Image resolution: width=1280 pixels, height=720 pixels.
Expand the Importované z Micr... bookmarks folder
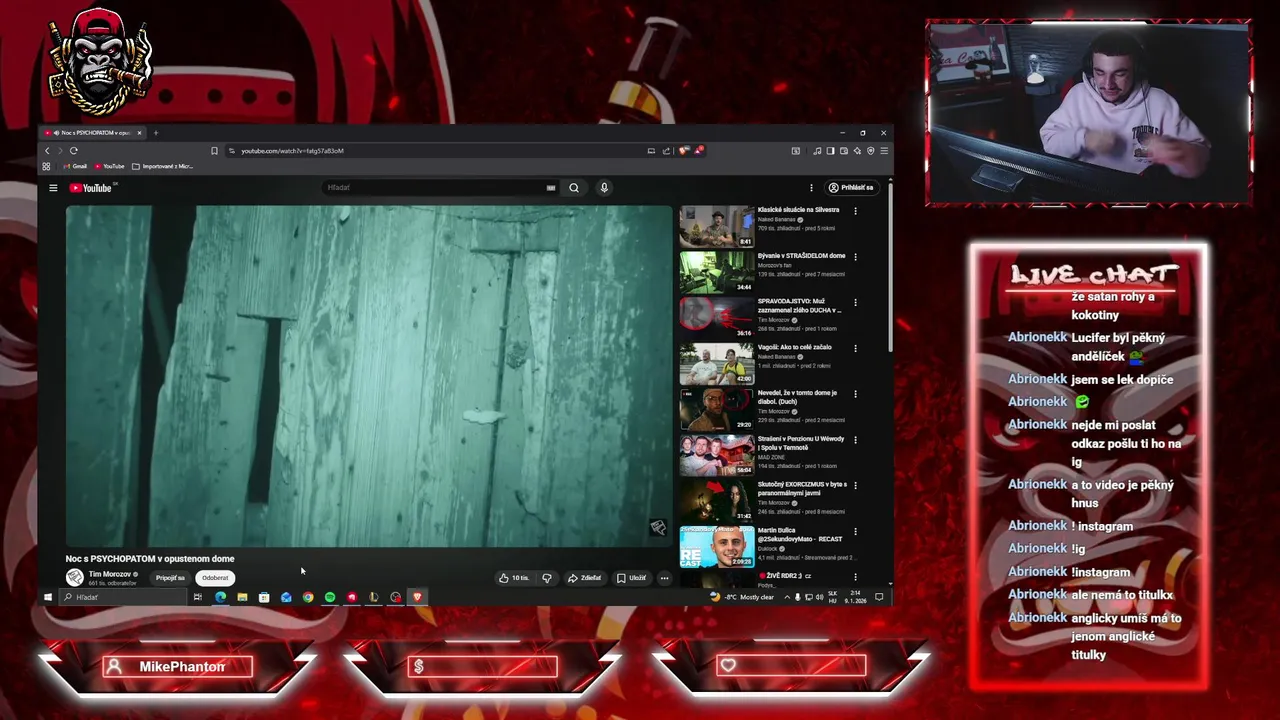(x=163, y=166)
